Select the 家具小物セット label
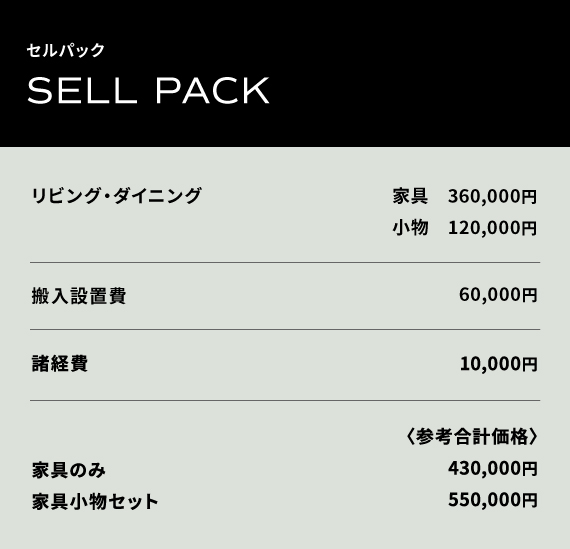The image size is (570, 549). click(x=95, y=502)
